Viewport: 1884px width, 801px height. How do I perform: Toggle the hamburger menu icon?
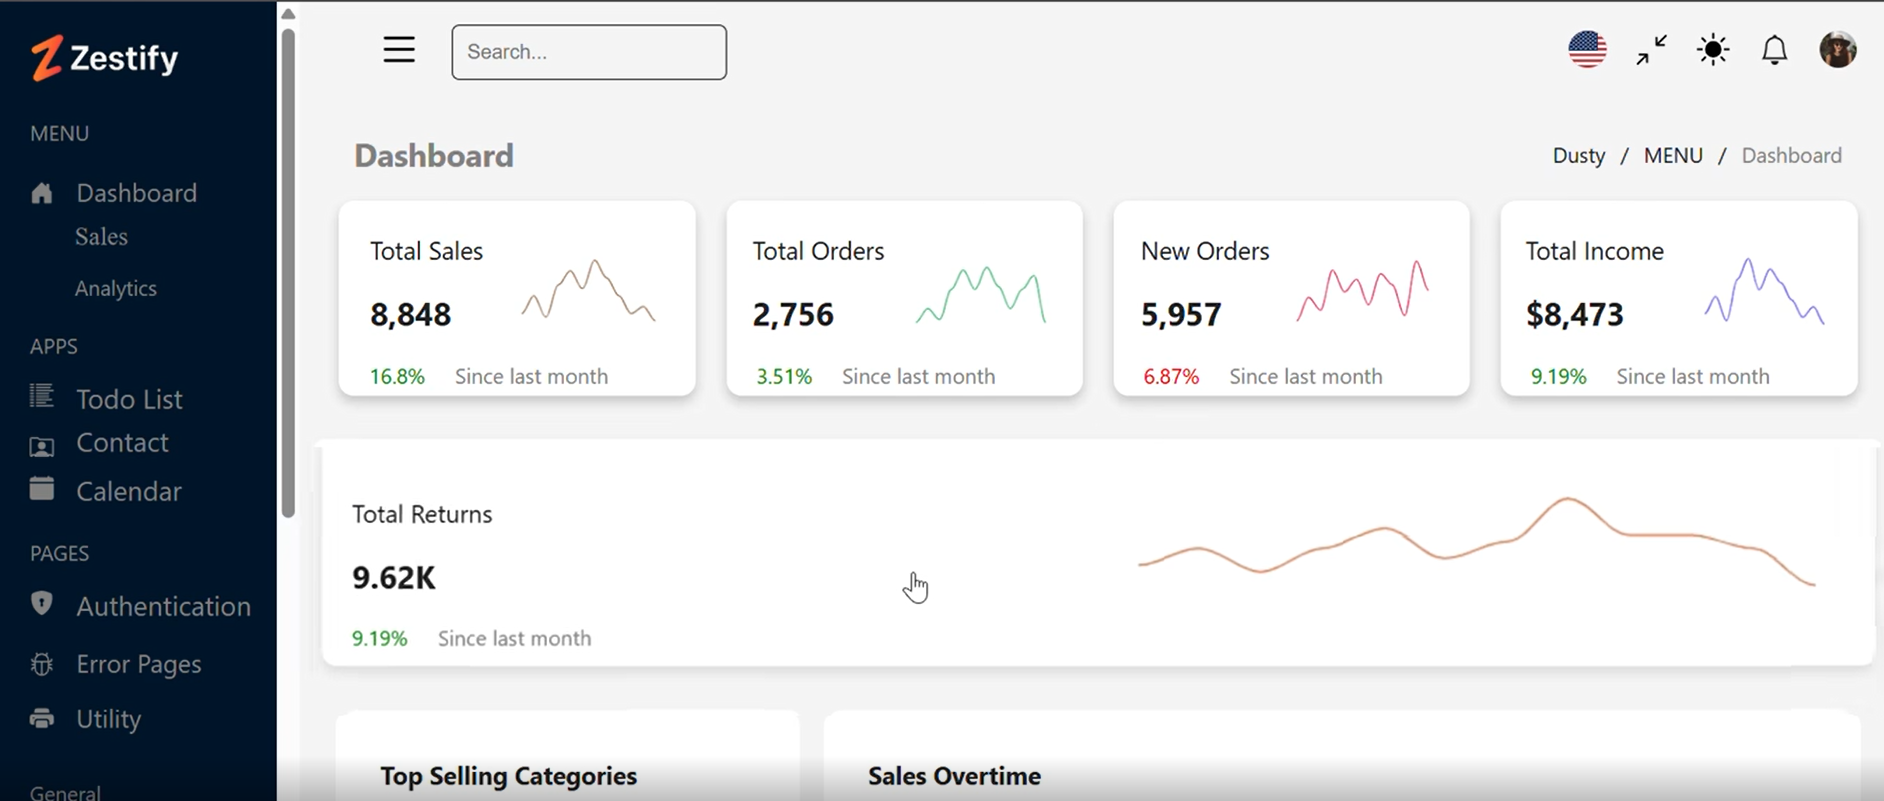point(399,50)
